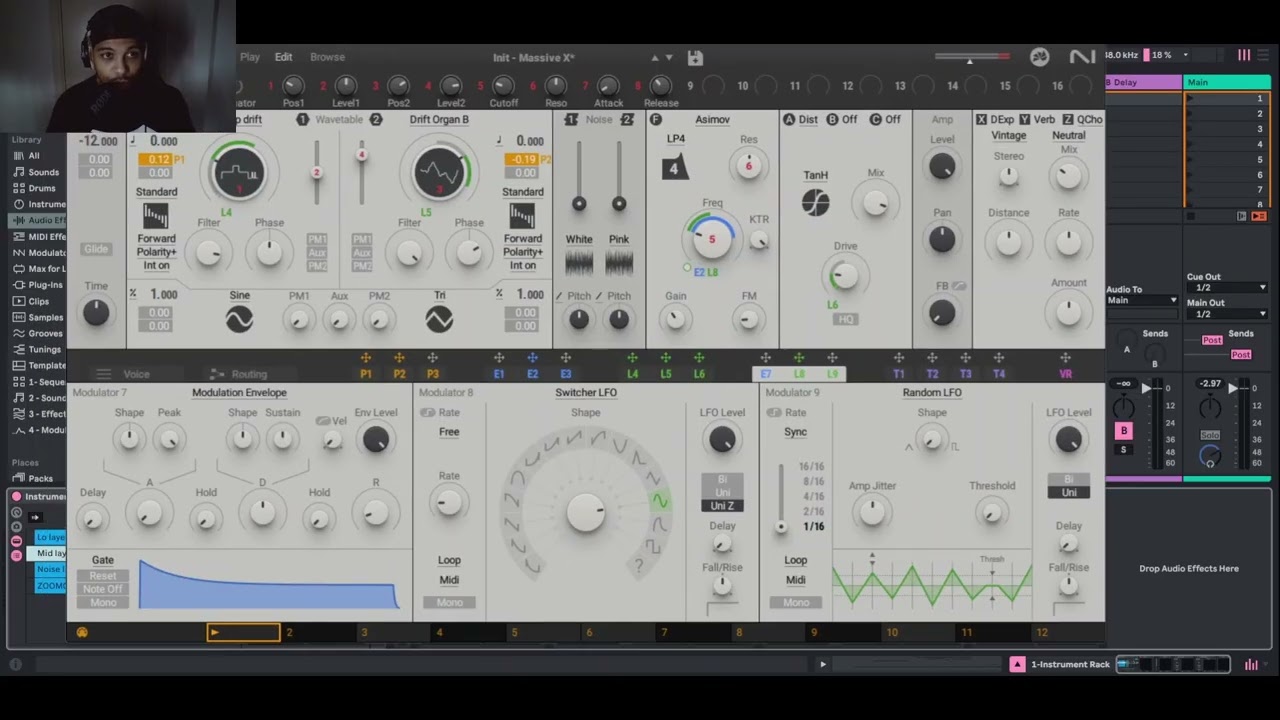Click the red Stop All Clips button
The image size is (1280, 720).
(1259, 216)
